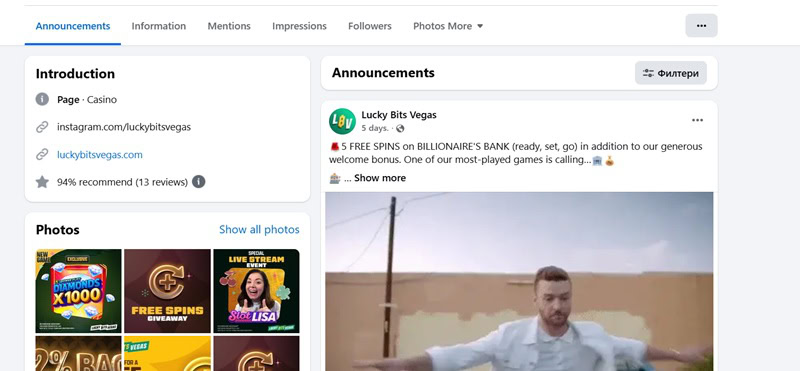
Task: Switch to the Announcements tab
Action: click(x=73, y=26)
